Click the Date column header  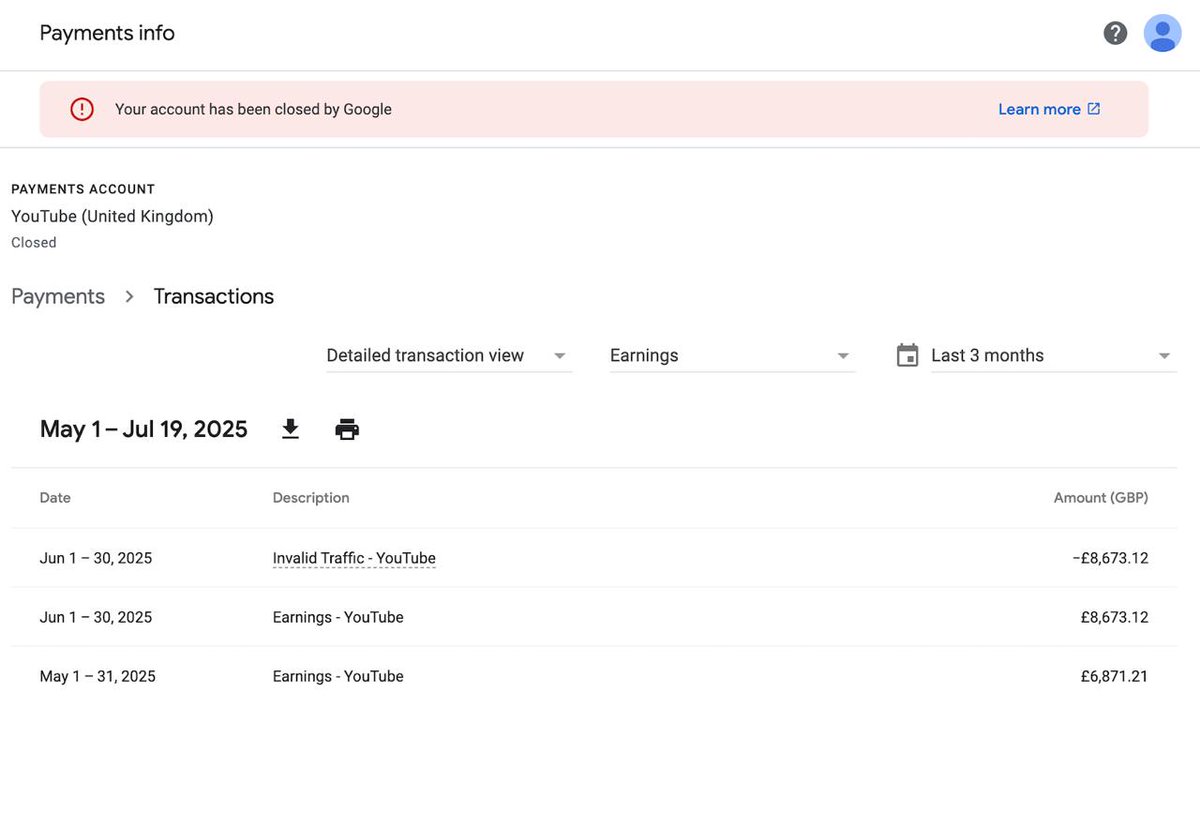click(55, 497)
